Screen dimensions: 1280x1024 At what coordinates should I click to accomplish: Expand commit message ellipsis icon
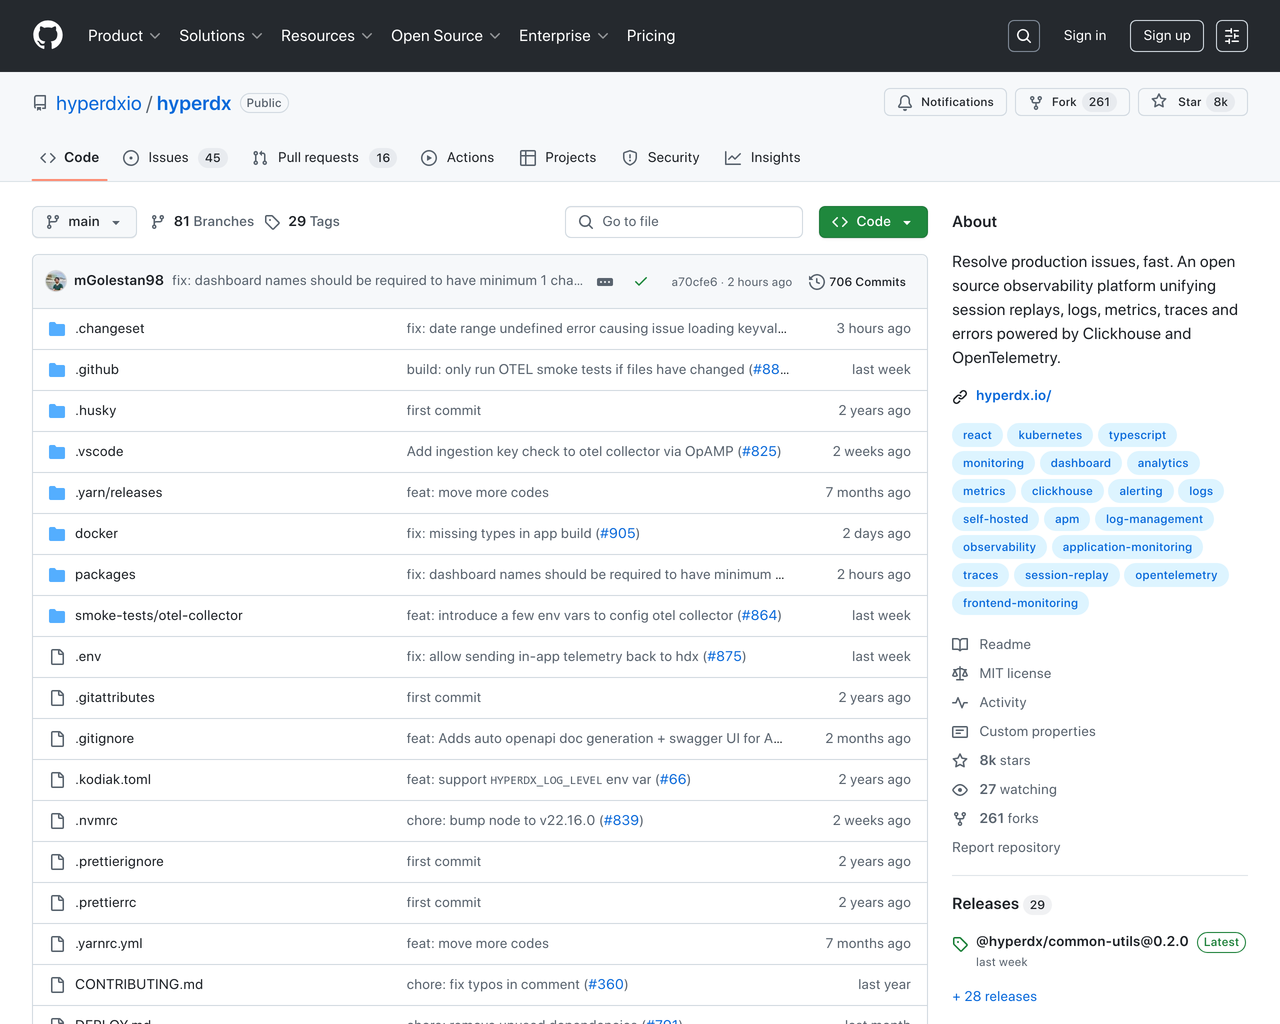tap(605, 282)
